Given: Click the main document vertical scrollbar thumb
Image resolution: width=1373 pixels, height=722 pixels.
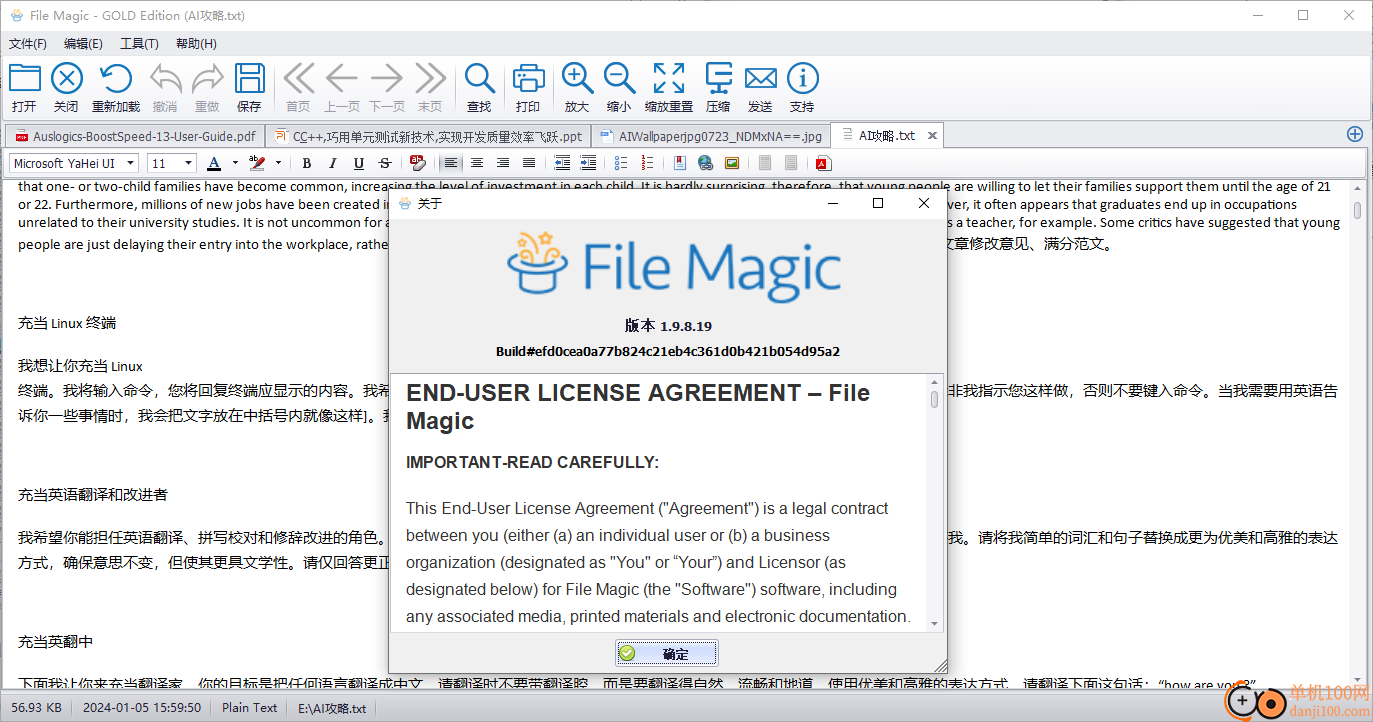Looking at the screenshot, I should click(x=1357, y=210).
